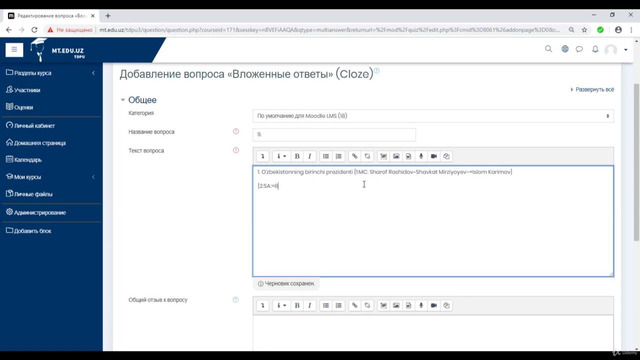Insert unordered list in general feedback editor

(x=326, y=305)
